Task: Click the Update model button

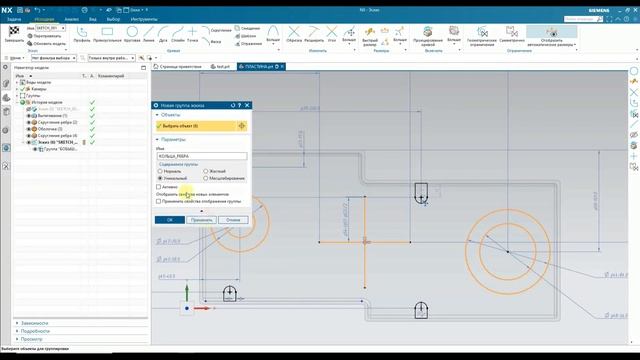Action: [47, 43]
